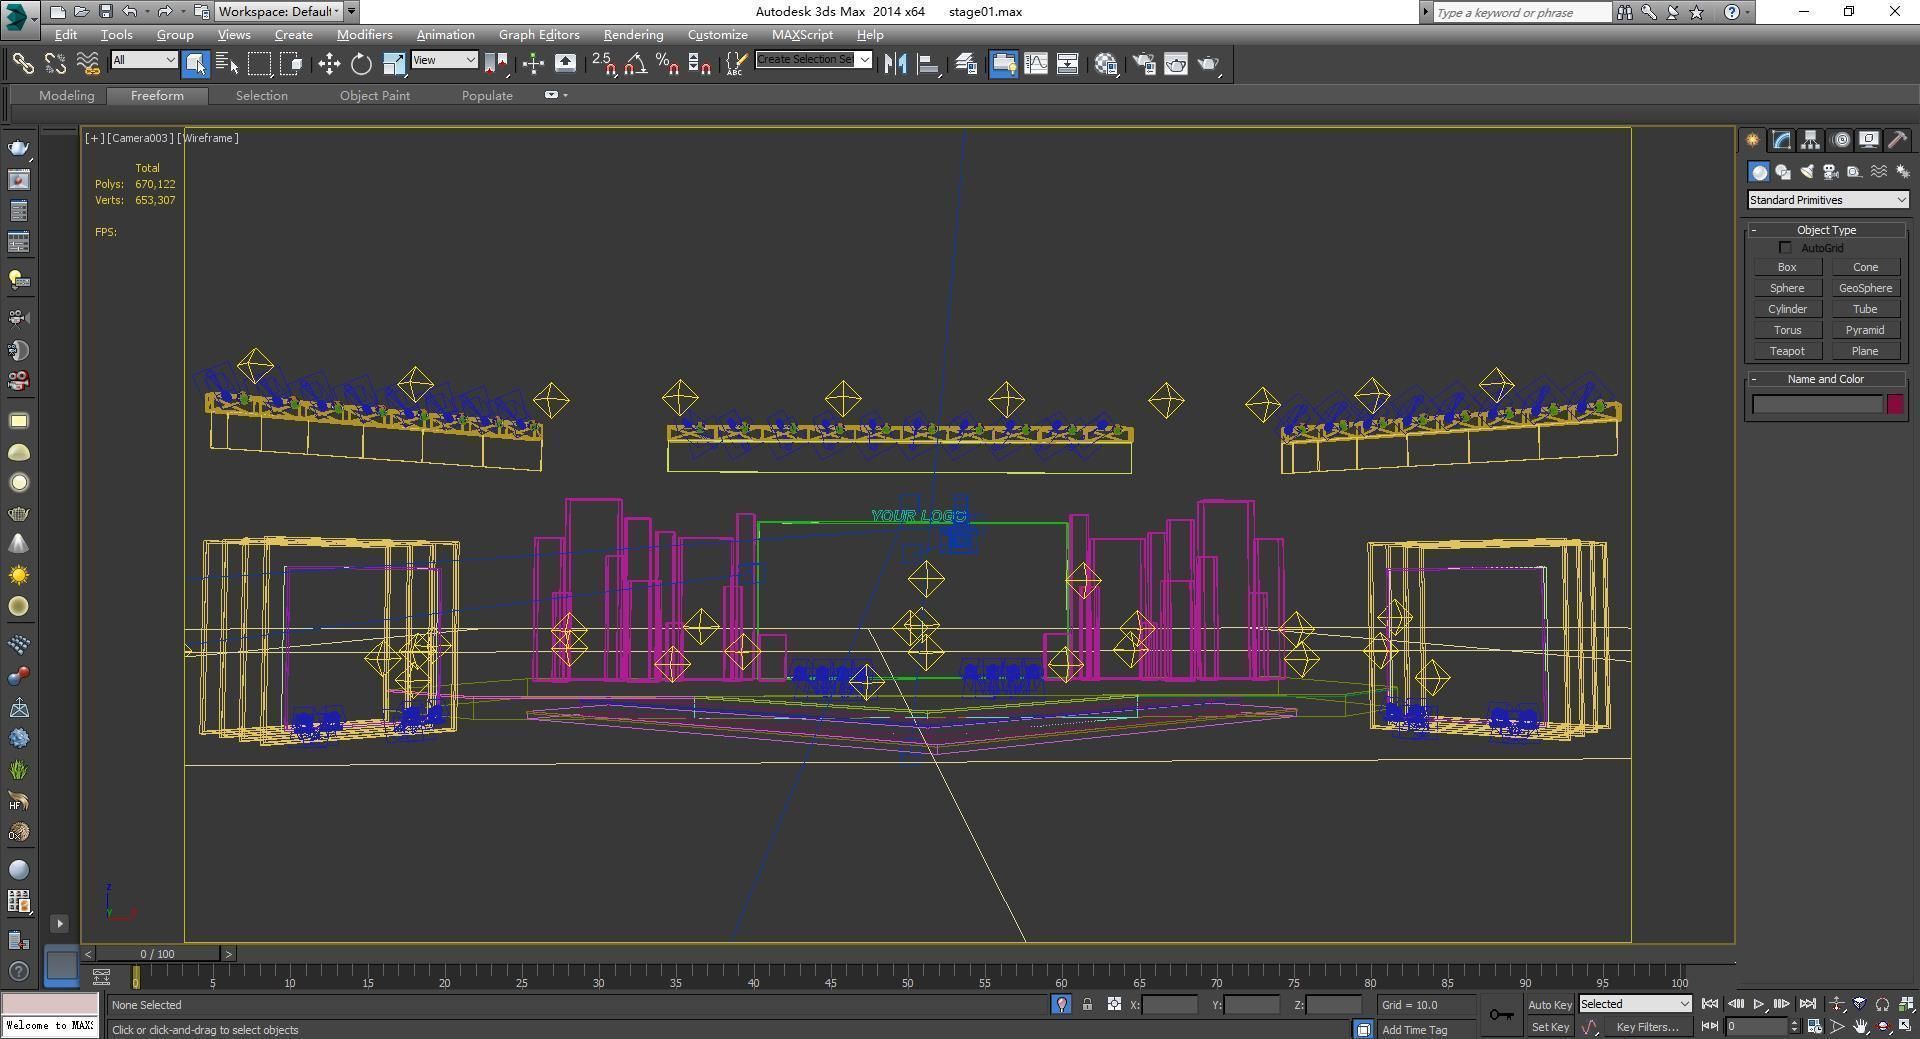Viewport: 1920px width, 1039px height.
Task: Select the Cameras create category
Action: [1831, 172]
